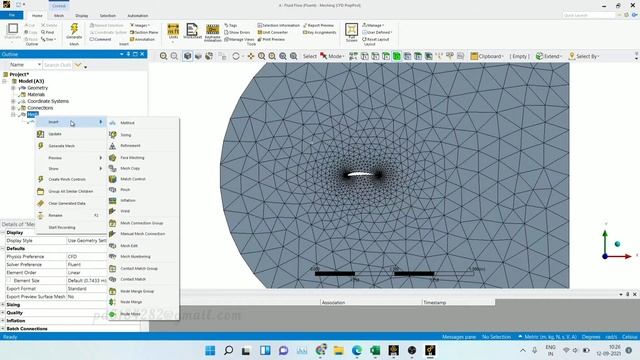640x360 pixels.
Task: Open the Select By dropdown
Action: click(x=584, y=56)
